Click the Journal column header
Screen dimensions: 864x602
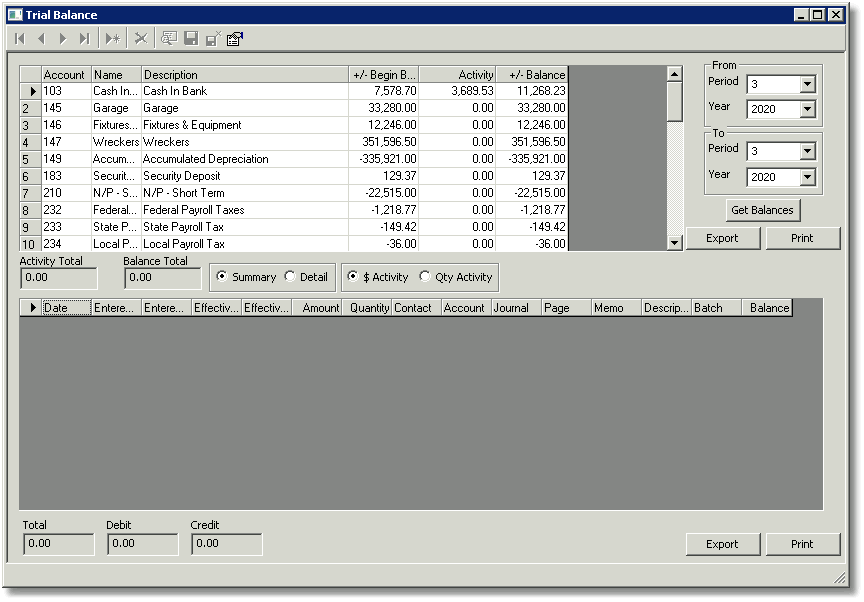pos(516,308)
